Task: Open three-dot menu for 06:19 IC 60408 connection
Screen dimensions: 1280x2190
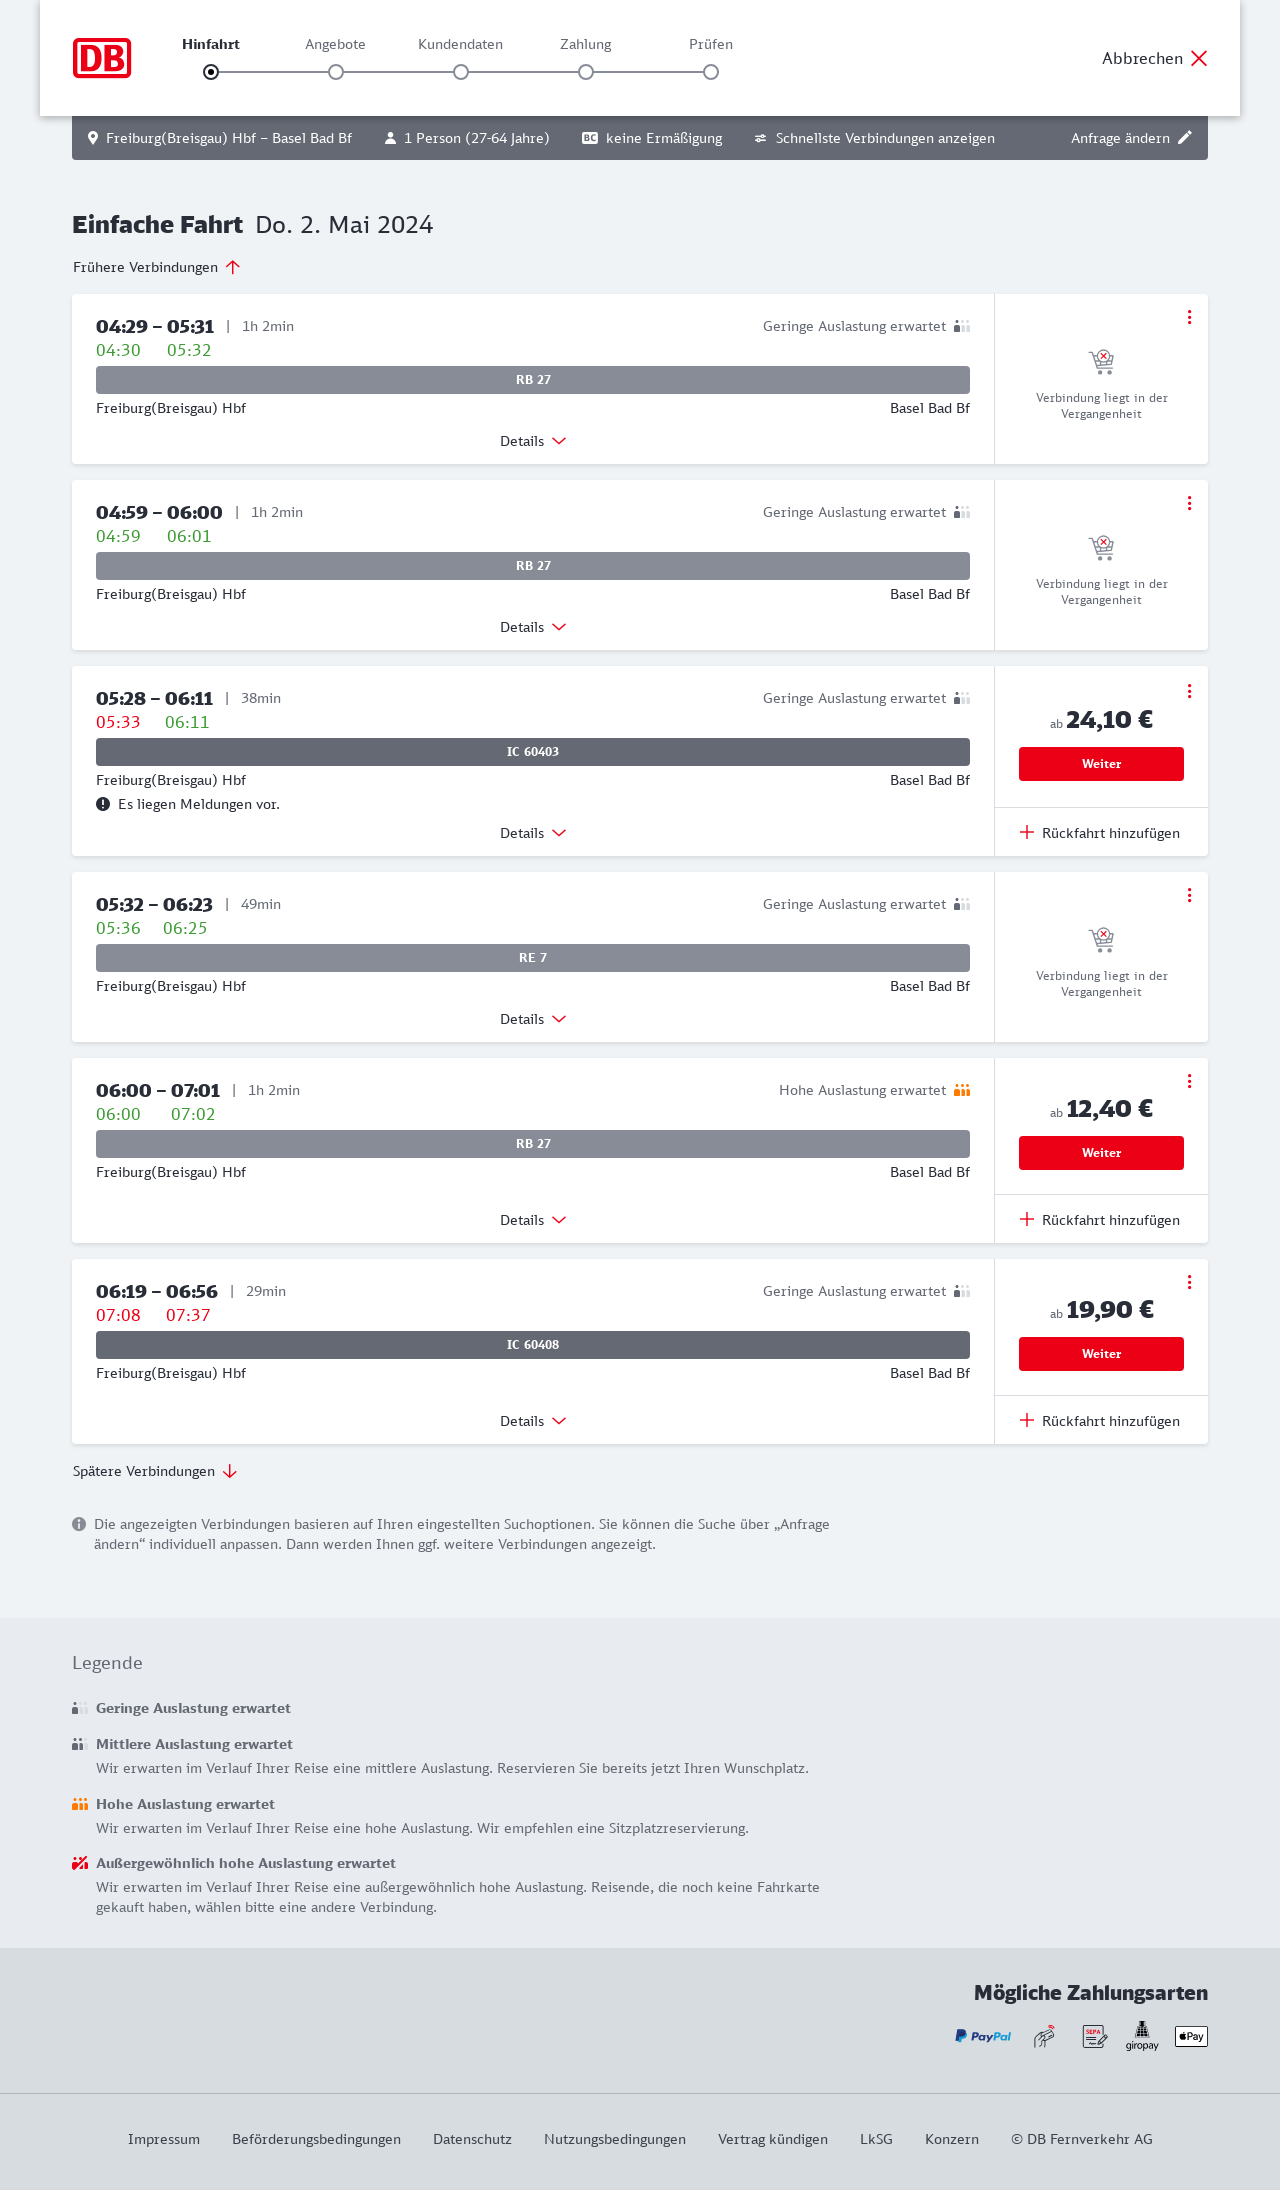Action: [x=1189, y=1282]
